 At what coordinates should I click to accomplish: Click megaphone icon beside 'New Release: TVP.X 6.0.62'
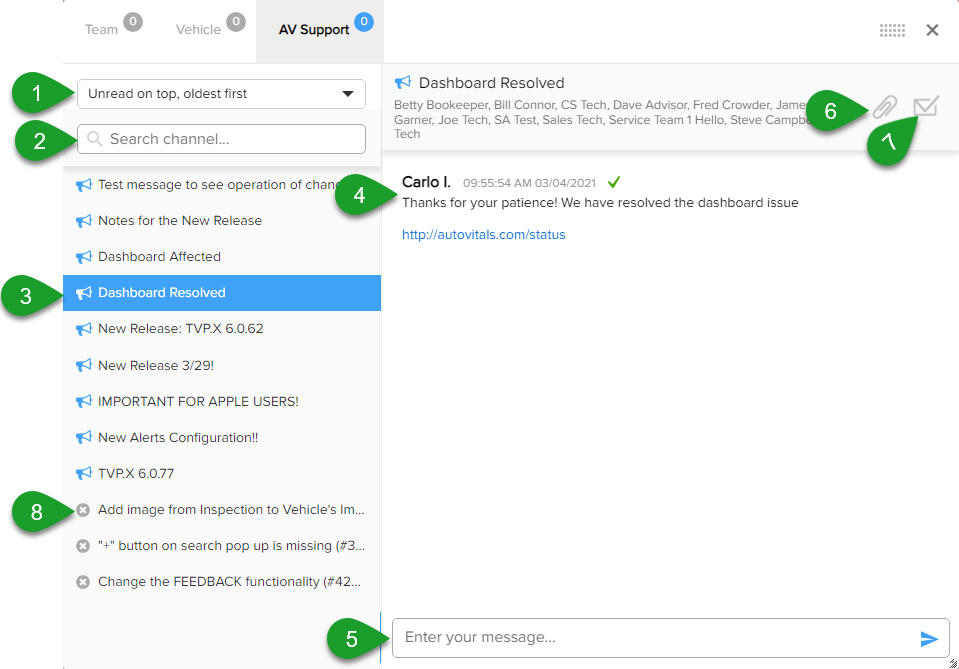point(84,329)
